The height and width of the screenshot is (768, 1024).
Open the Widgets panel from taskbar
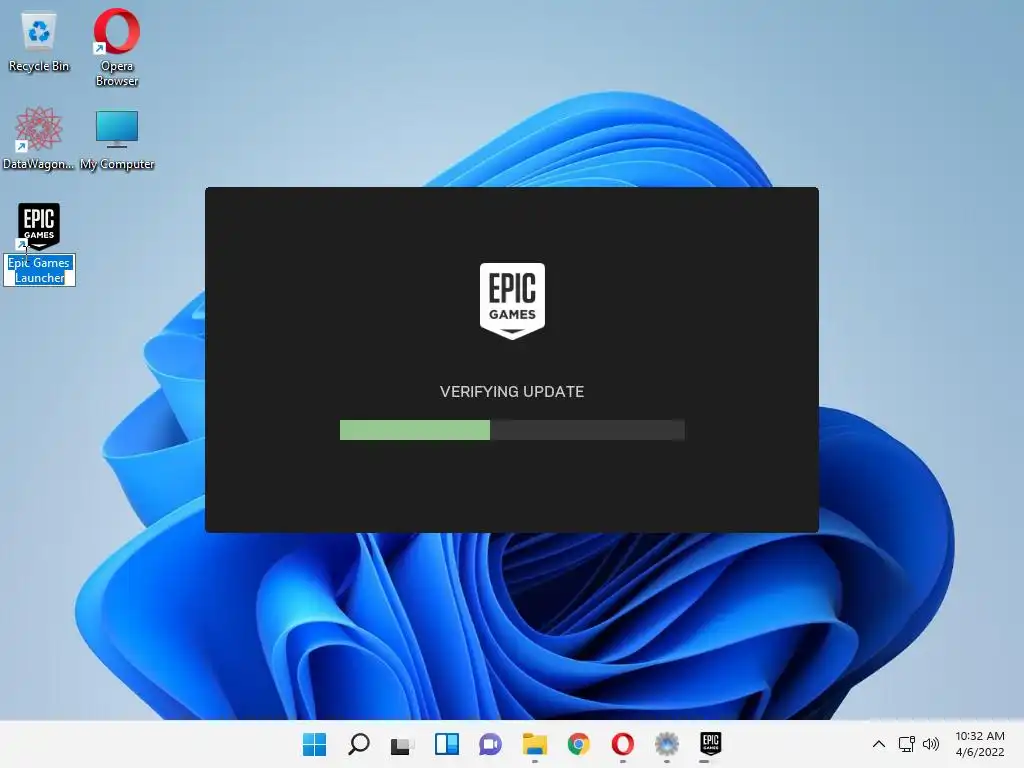[447, 744]
